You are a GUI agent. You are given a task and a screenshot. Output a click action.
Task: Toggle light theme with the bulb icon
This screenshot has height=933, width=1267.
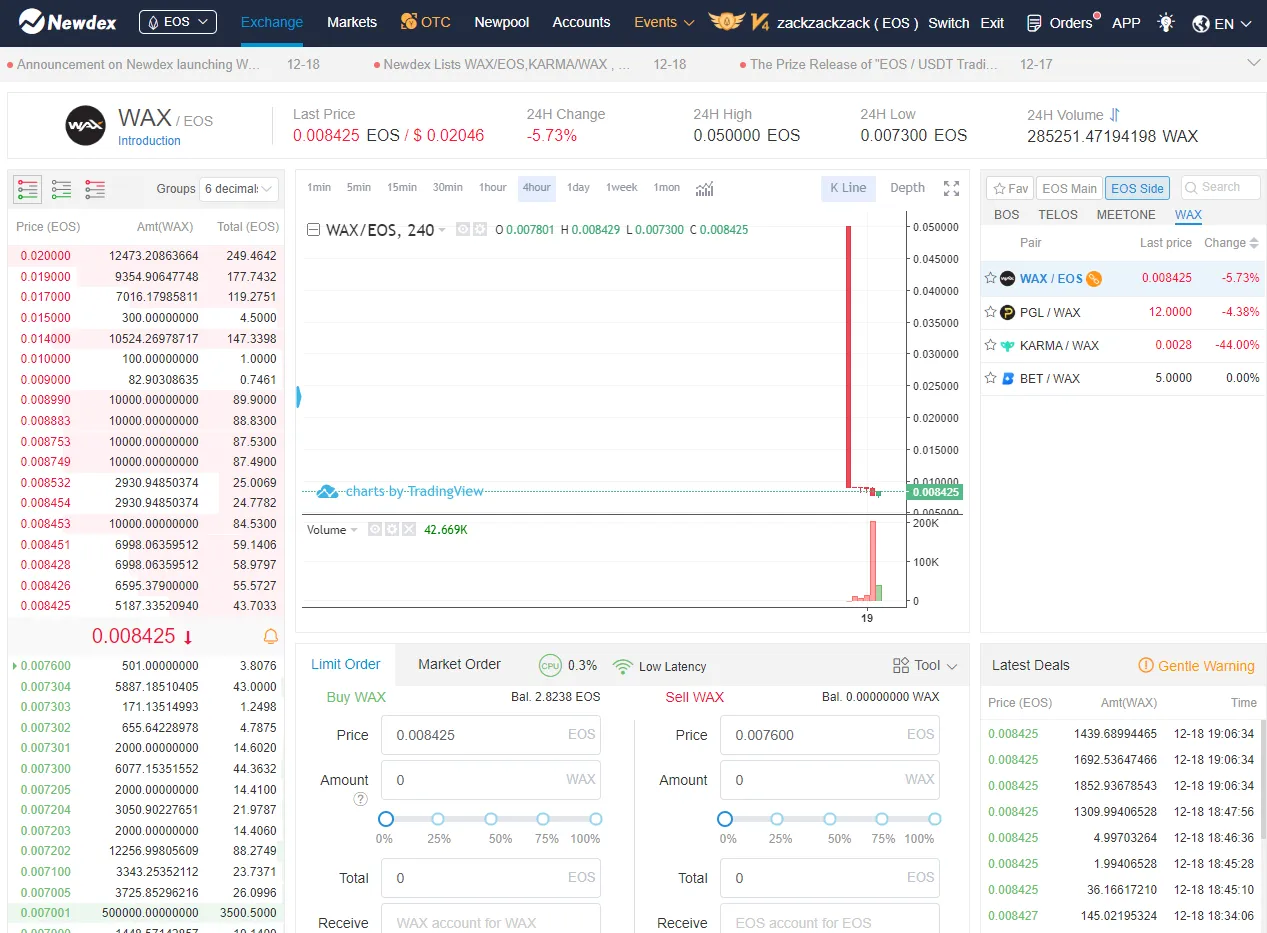pos(1165,22)
